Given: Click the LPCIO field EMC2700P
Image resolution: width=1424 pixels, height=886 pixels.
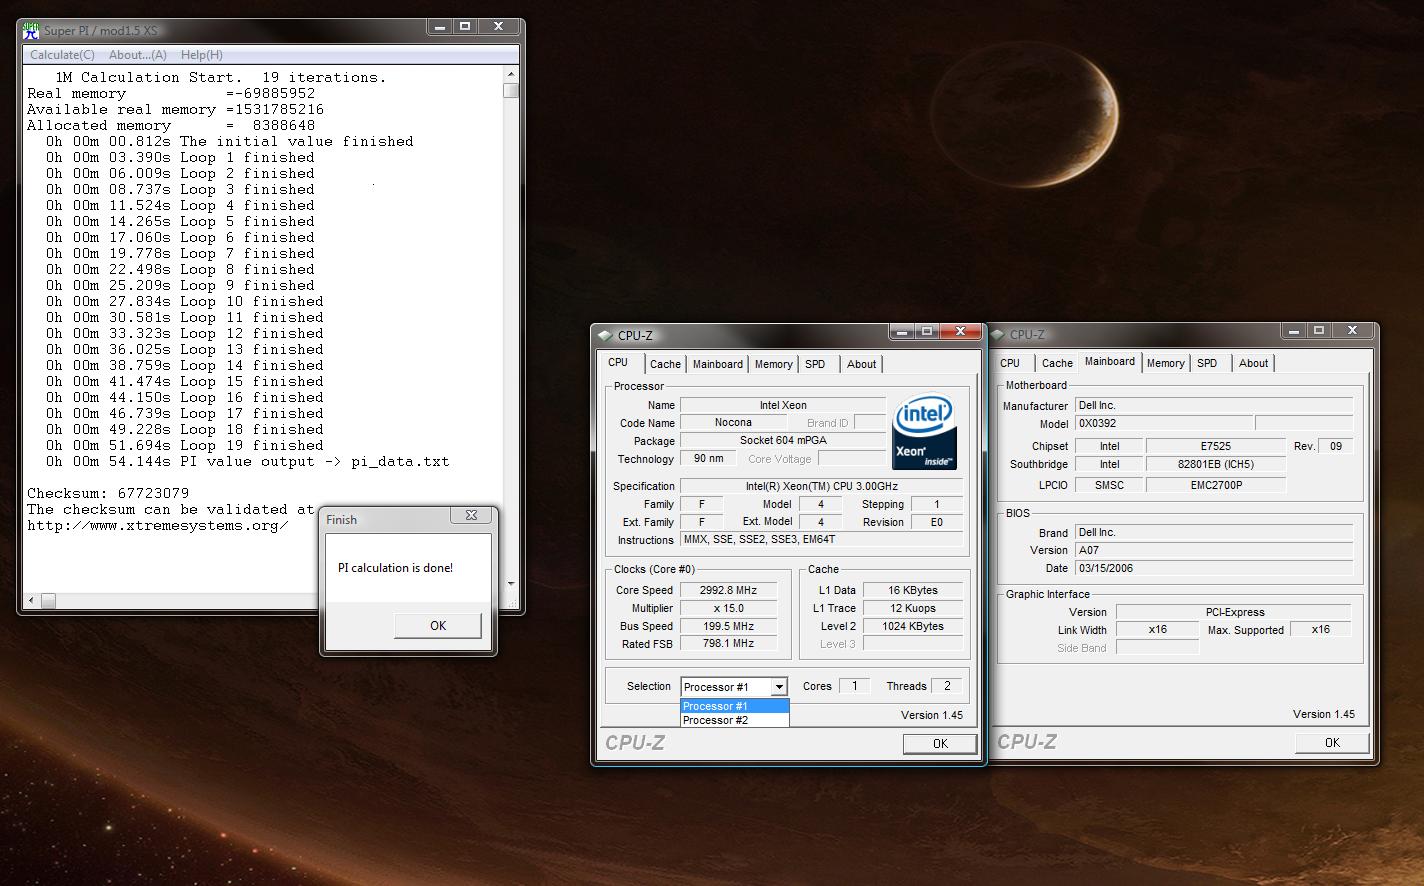Looking at the screenshot, I should point(1215,485).
